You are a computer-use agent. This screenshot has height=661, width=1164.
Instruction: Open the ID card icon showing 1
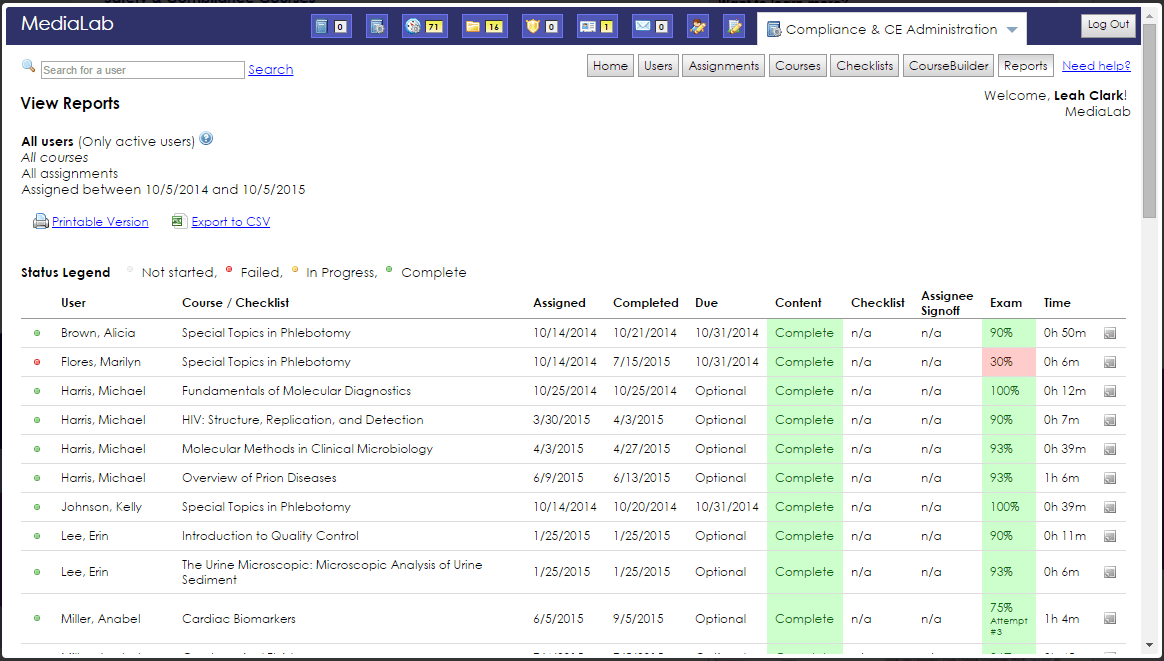click(x=597, y=27)
